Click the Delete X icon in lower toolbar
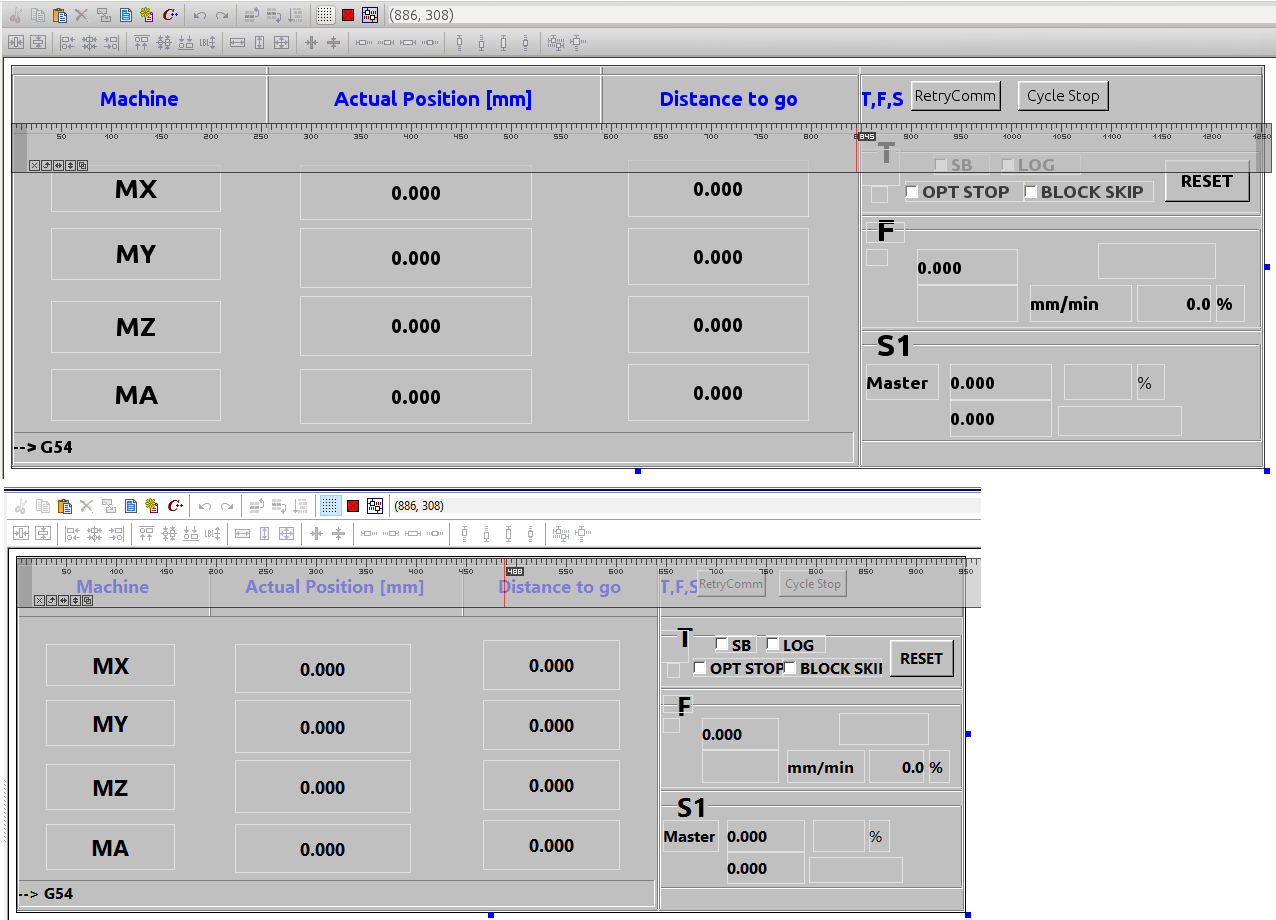 pyautogui.click(x=86, y=506)
